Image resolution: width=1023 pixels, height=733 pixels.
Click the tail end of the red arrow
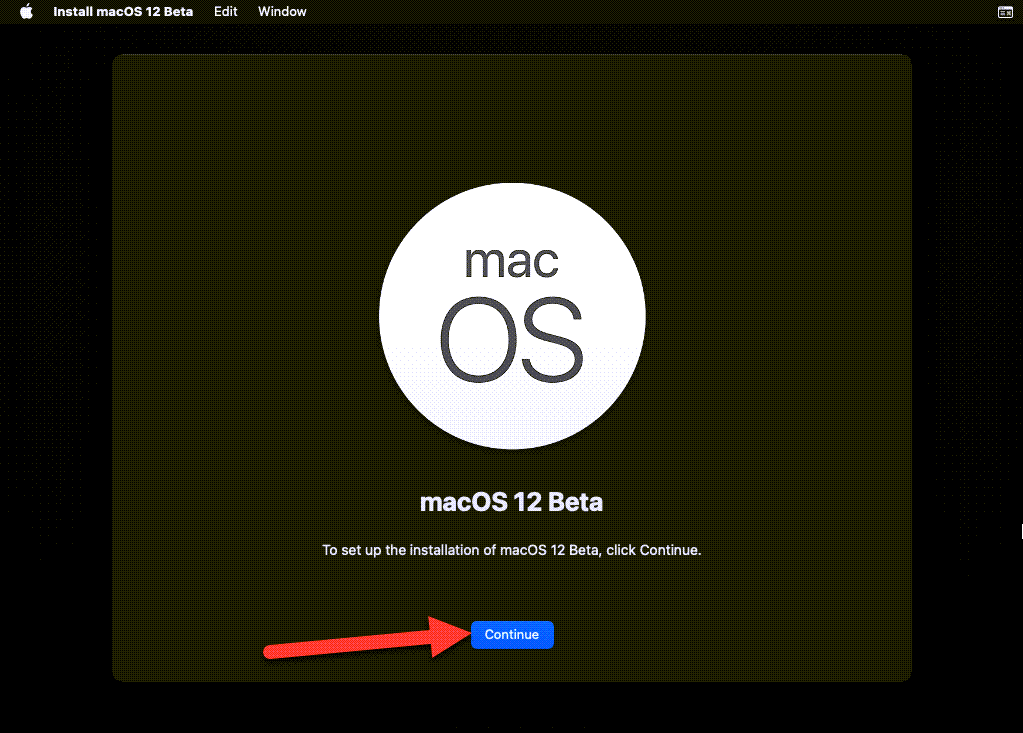click(272, 652)
